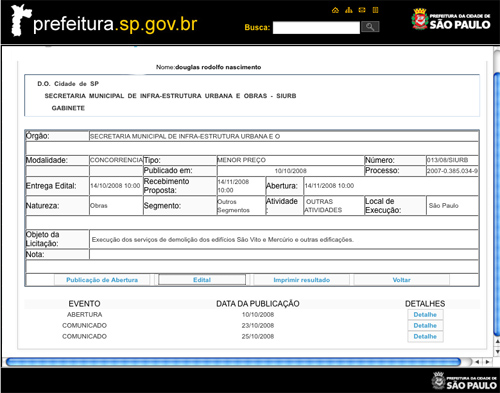Screen dimensions: 500x393
Task: Click the EVENTO column header
Action: (84, 304)
